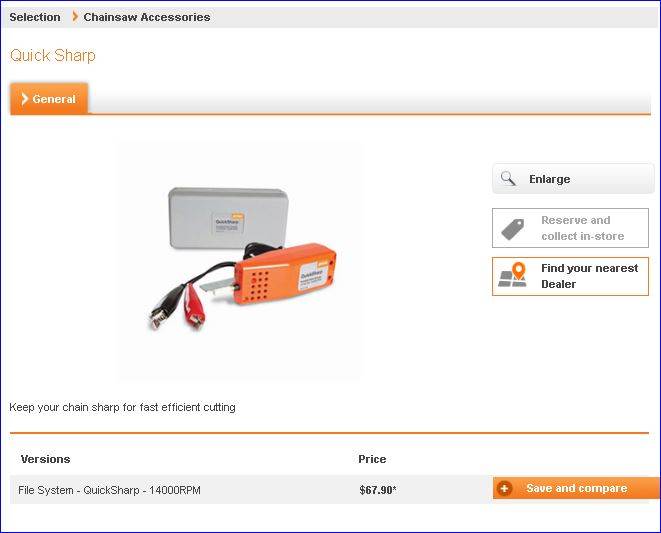Click the orange breadcrumb arrow after Selection
Image resolution: width=661 pixels, height=533 pixels.
74,17
